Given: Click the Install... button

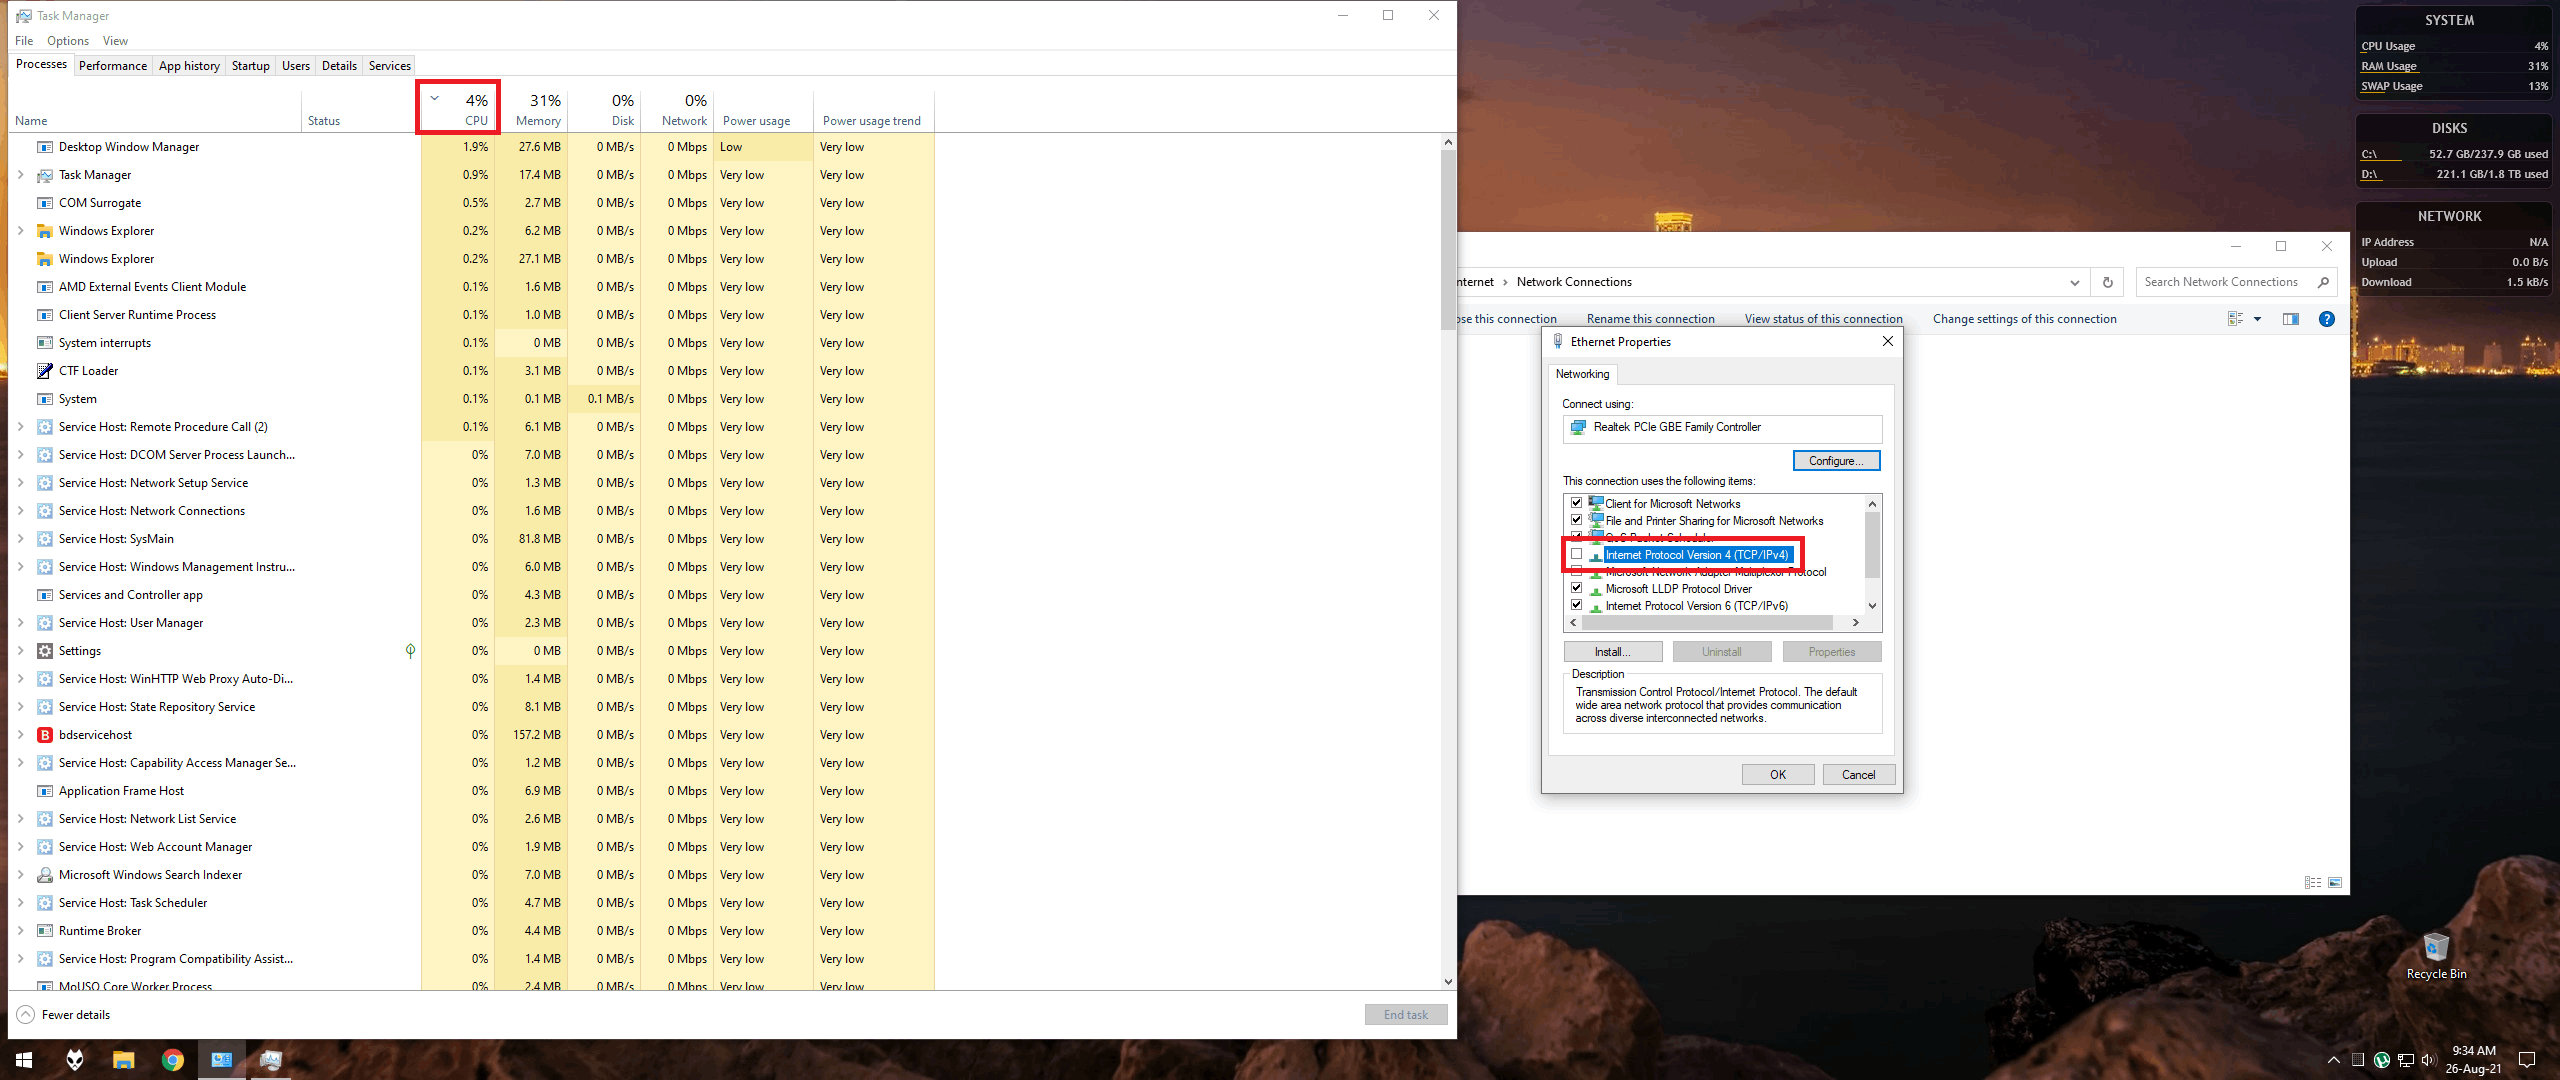Looking at the screenshot, I should point(1612,652).
